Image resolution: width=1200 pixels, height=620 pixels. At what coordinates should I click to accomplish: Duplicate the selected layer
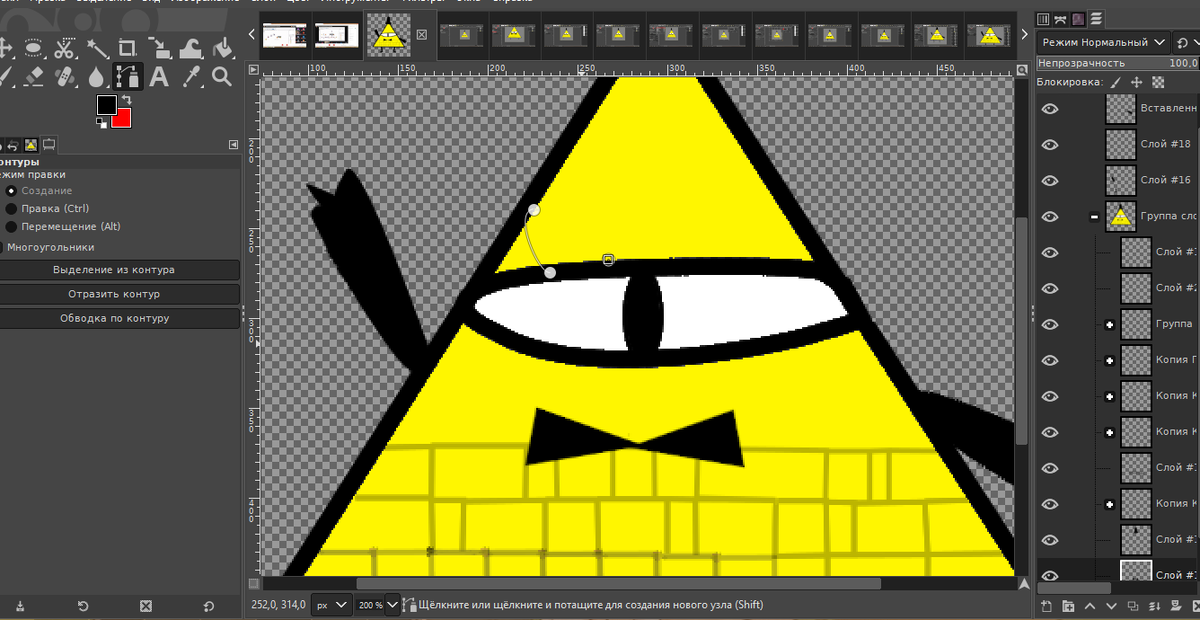pos(1135,606)
